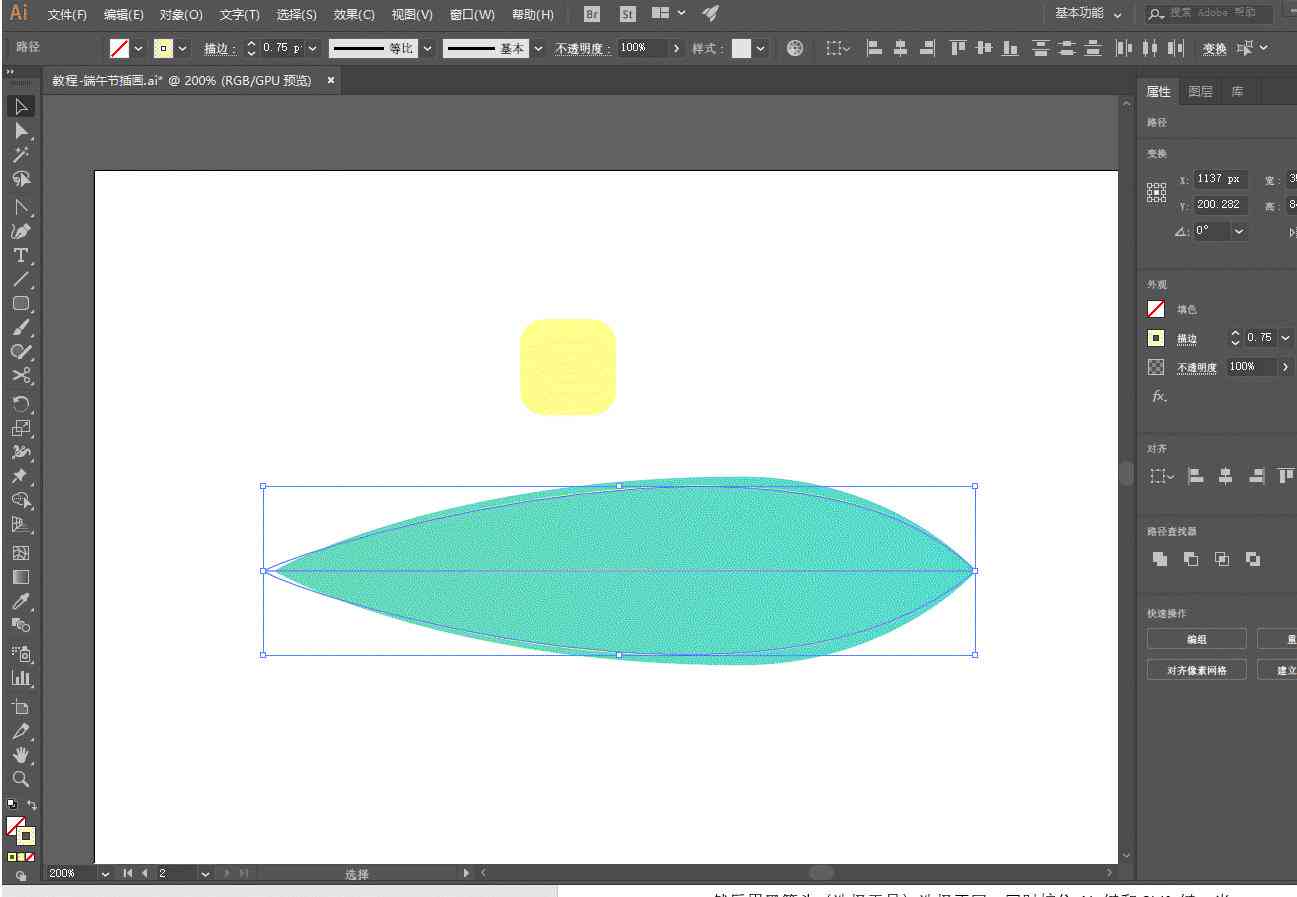This screenshot has width=1297, height=897.
Task: Click vertical align top in control bar
Action: 958,48
